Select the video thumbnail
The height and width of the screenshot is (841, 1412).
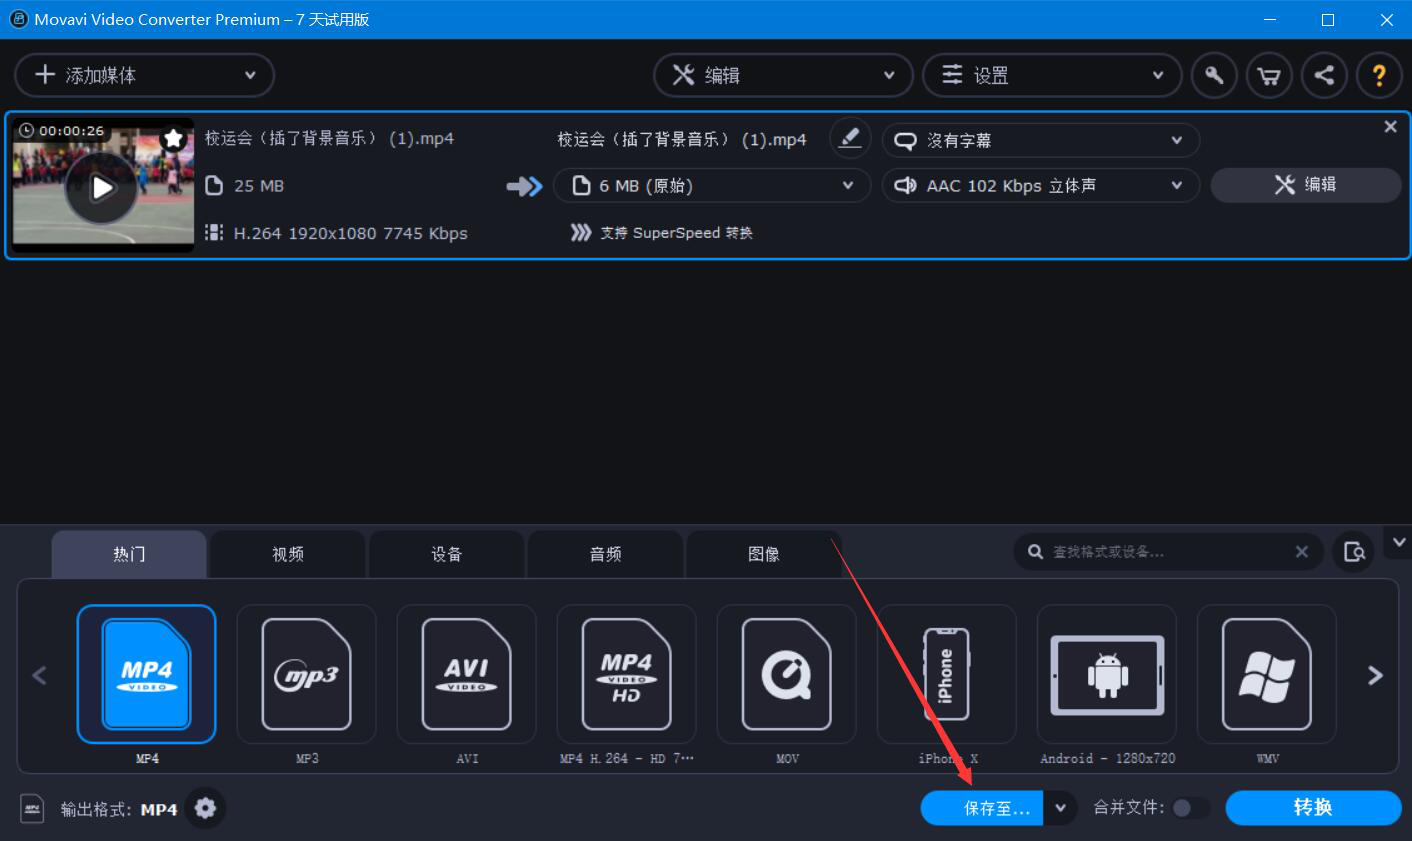click(101, 185)
